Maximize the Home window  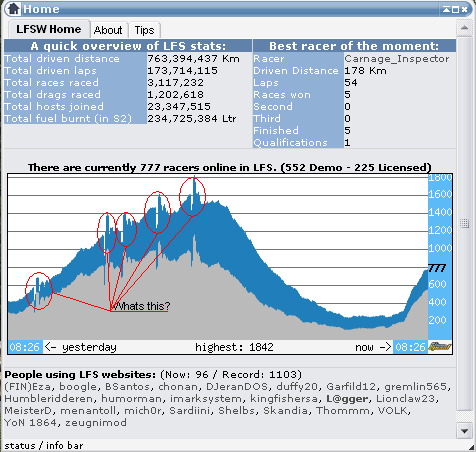pyautogui.click(x=455, y=9)
